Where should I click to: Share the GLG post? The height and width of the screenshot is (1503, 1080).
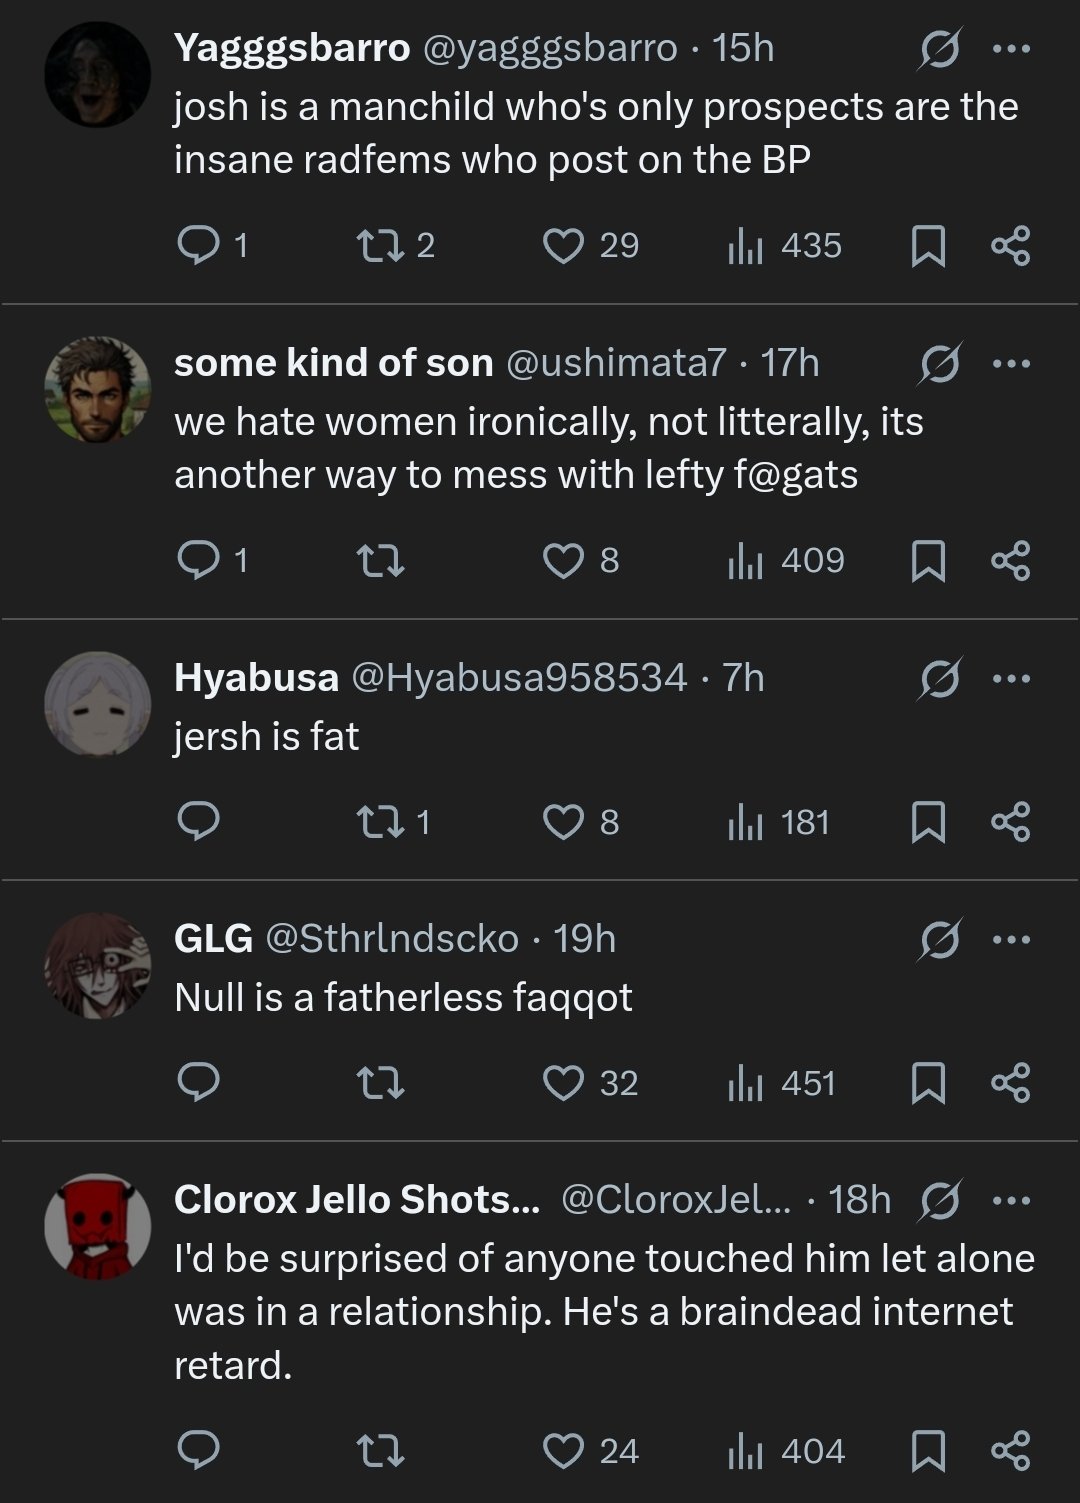pyautogui.click(x=1010, y=1083)
